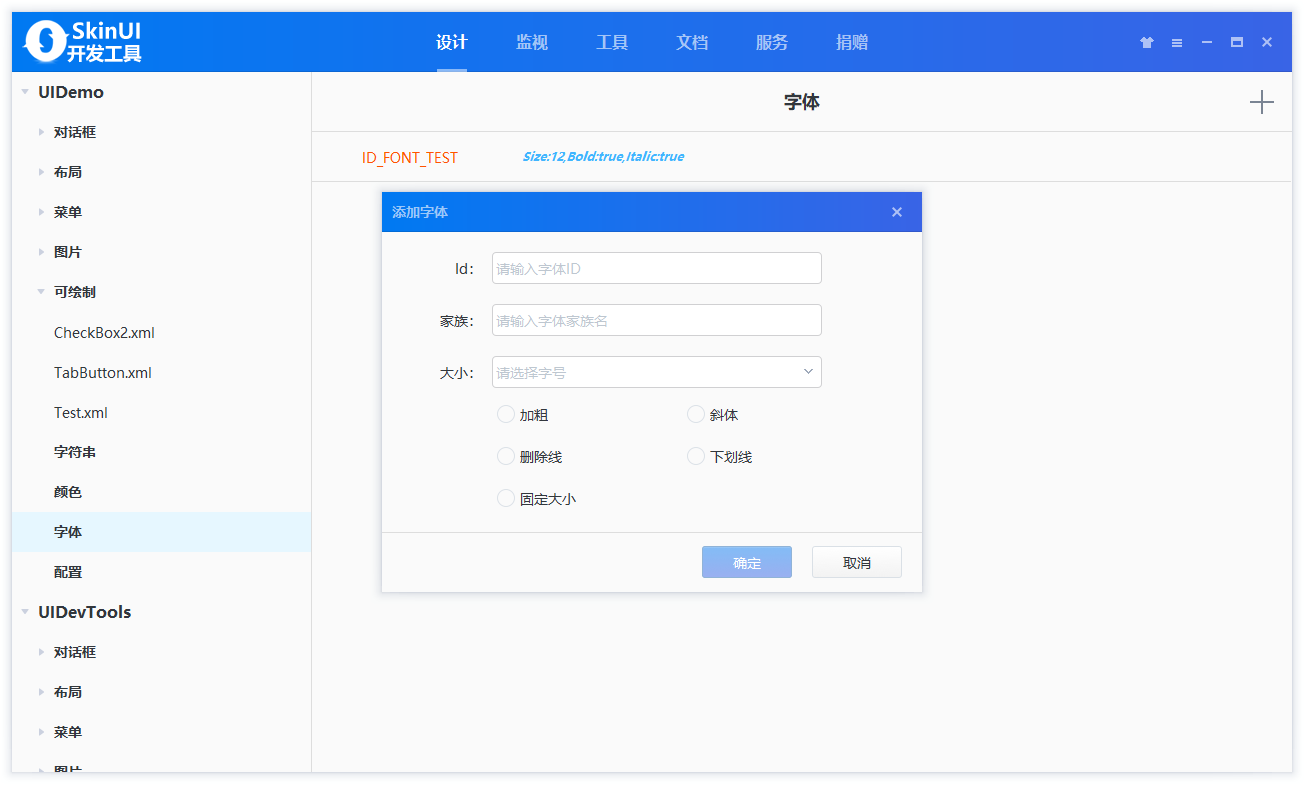Close the 添加字体 dialog with X
Screen dimensions: 1305x785
tap(897, 212)
